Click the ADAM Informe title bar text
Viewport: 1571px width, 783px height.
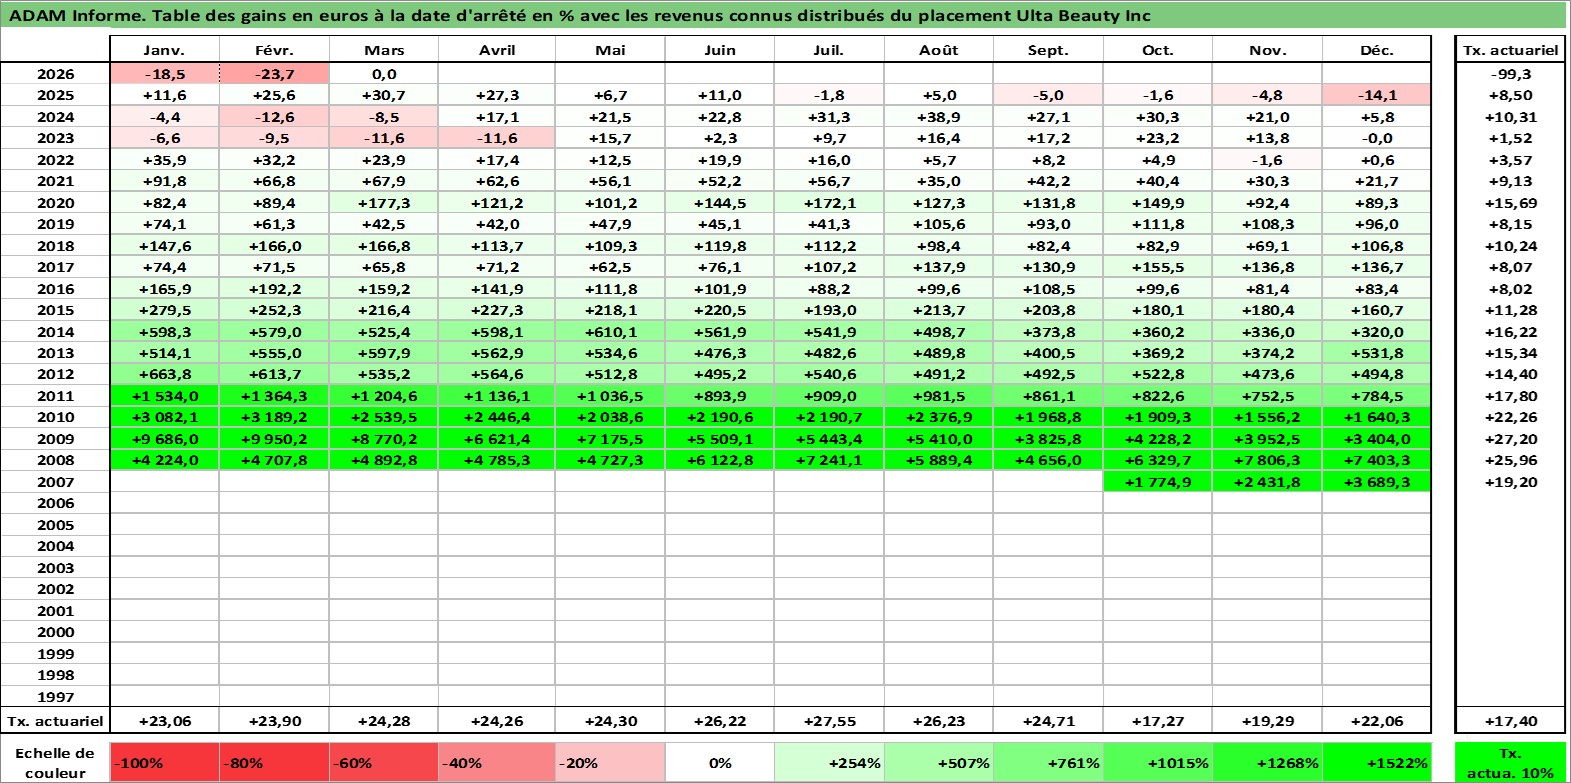580,16
